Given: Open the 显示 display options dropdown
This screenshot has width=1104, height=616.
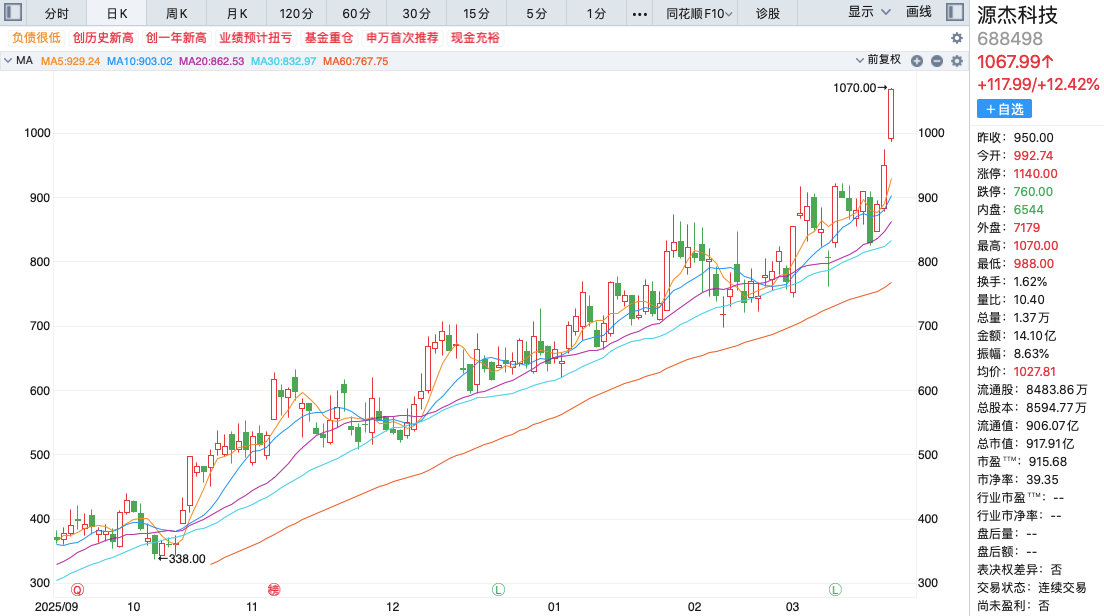Looking at the screenshot, I should coord(866,13).
